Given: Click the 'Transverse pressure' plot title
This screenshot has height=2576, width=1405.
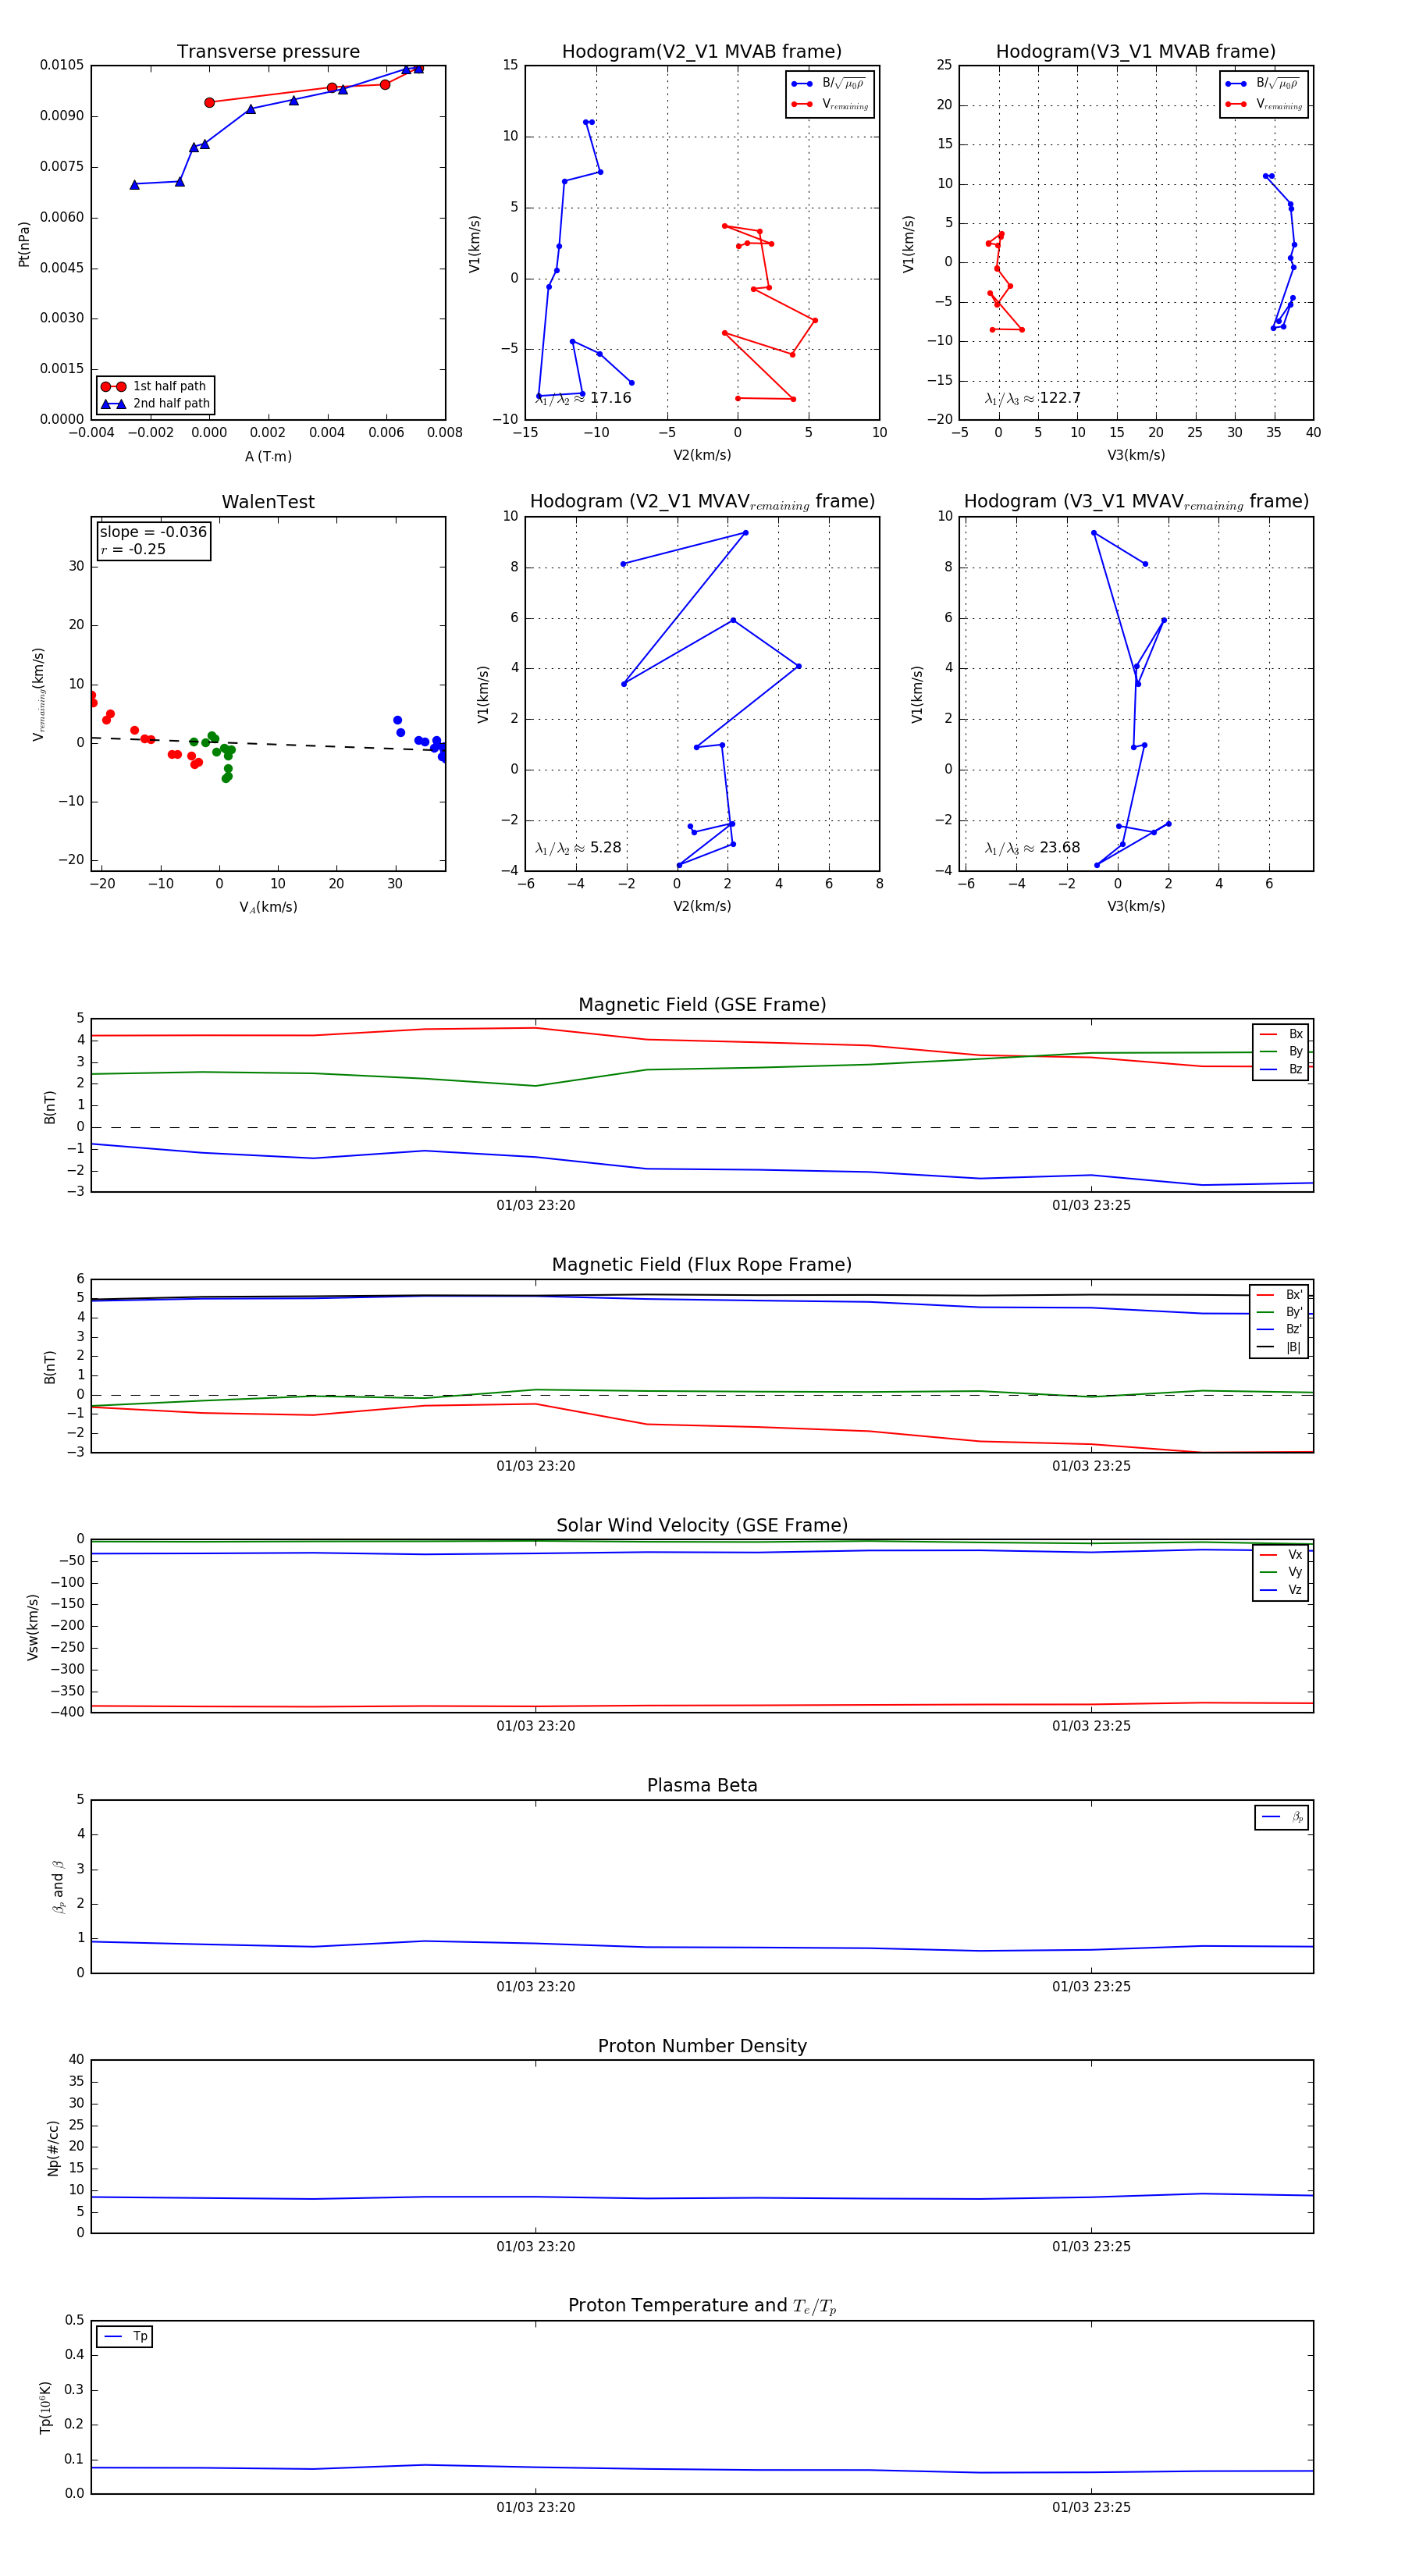Looking at the screenshot, I should [x=268, y=52].
